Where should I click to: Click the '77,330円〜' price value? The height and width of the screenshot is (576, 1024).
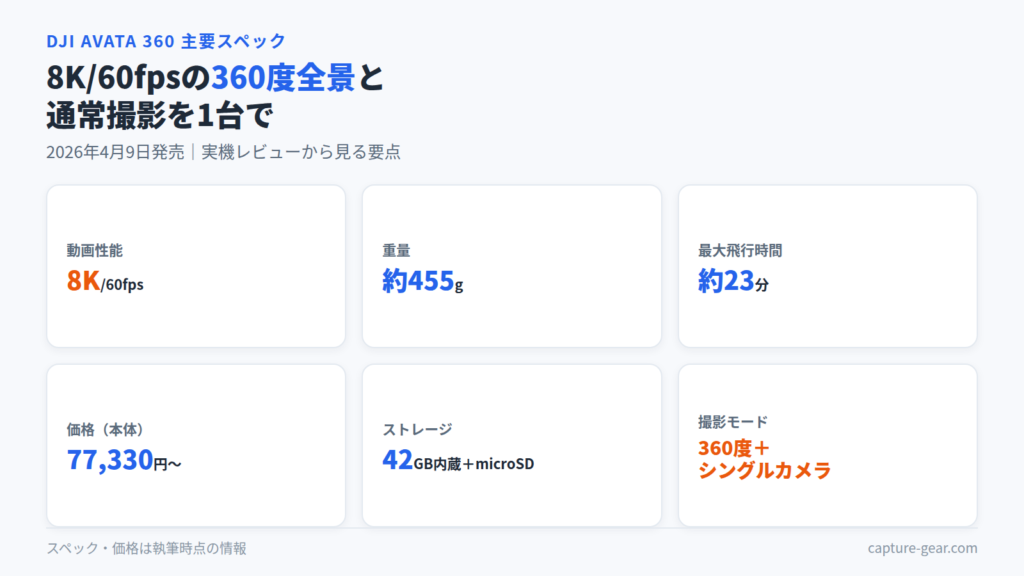click(x=124, y=460)
